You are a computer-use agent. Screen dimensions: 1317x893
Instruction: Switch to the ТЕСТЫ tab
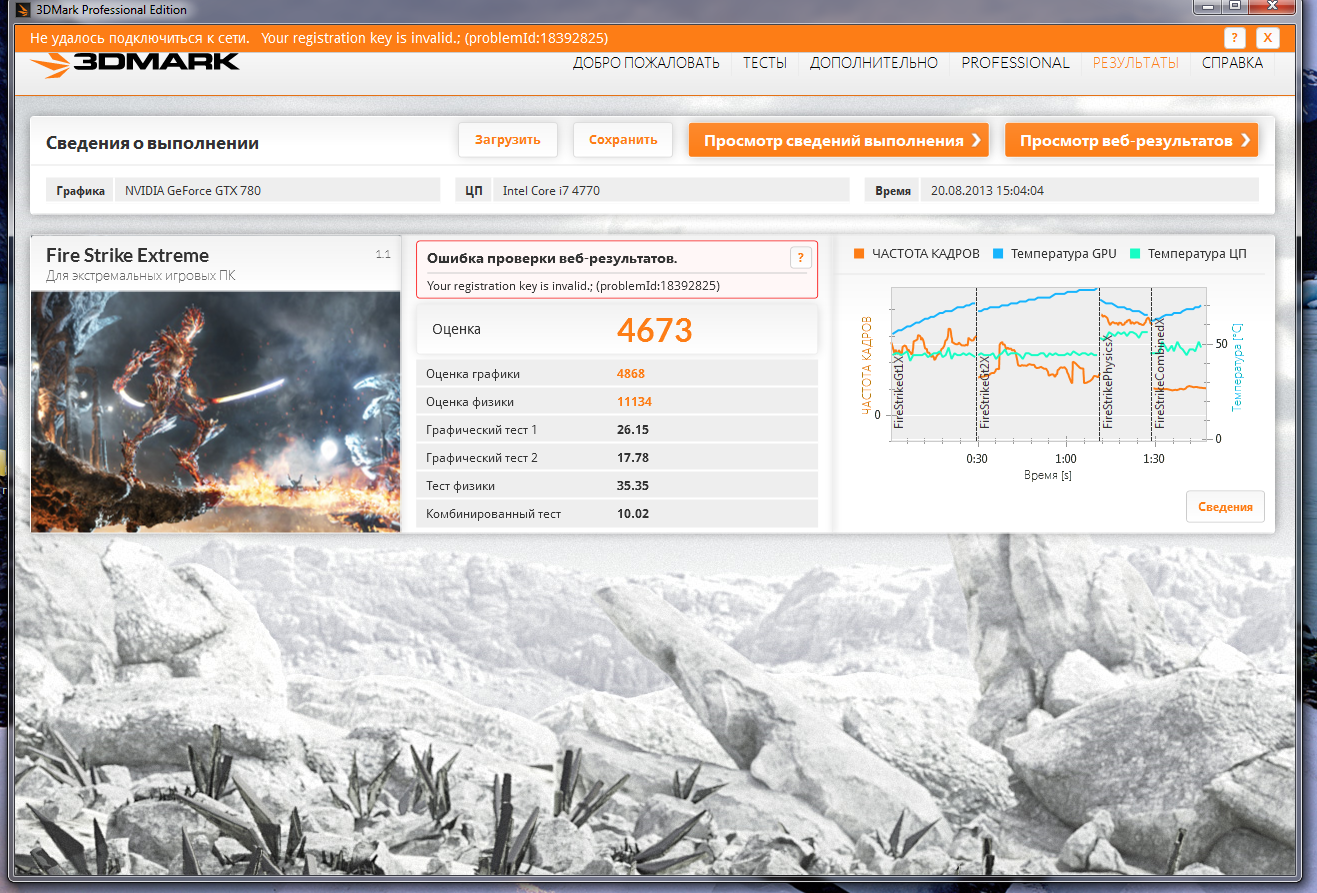point(765,63)
